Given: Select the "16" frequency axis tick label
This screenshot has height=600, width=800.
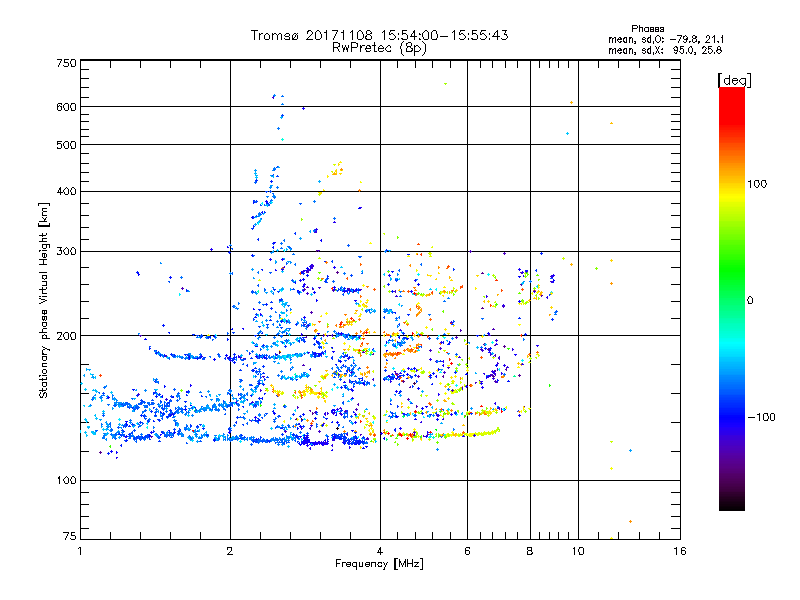Looking at the screenshot, I should click(x=680, y=551).
